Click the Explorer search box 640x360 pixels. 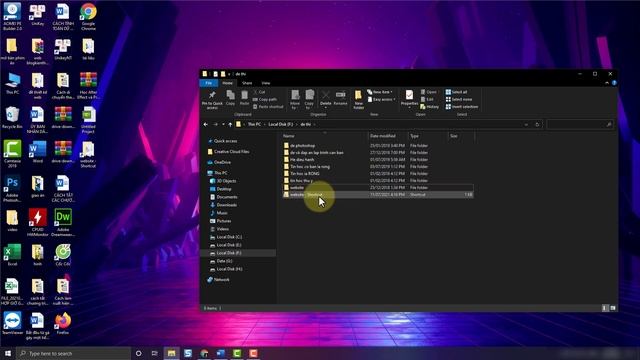click(x=580, y=124)
